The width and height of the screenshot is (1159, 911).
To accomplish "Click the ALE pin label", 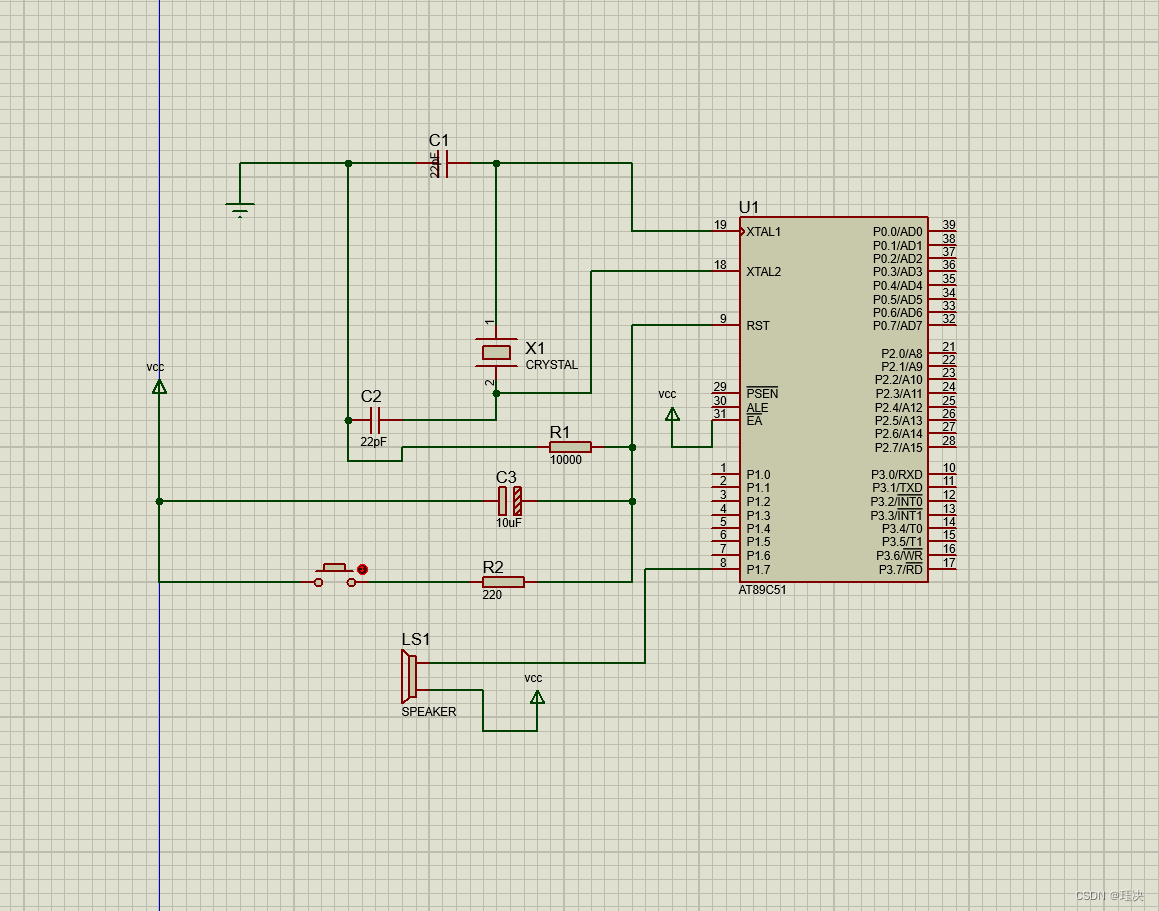I will (x=757, y=407).
